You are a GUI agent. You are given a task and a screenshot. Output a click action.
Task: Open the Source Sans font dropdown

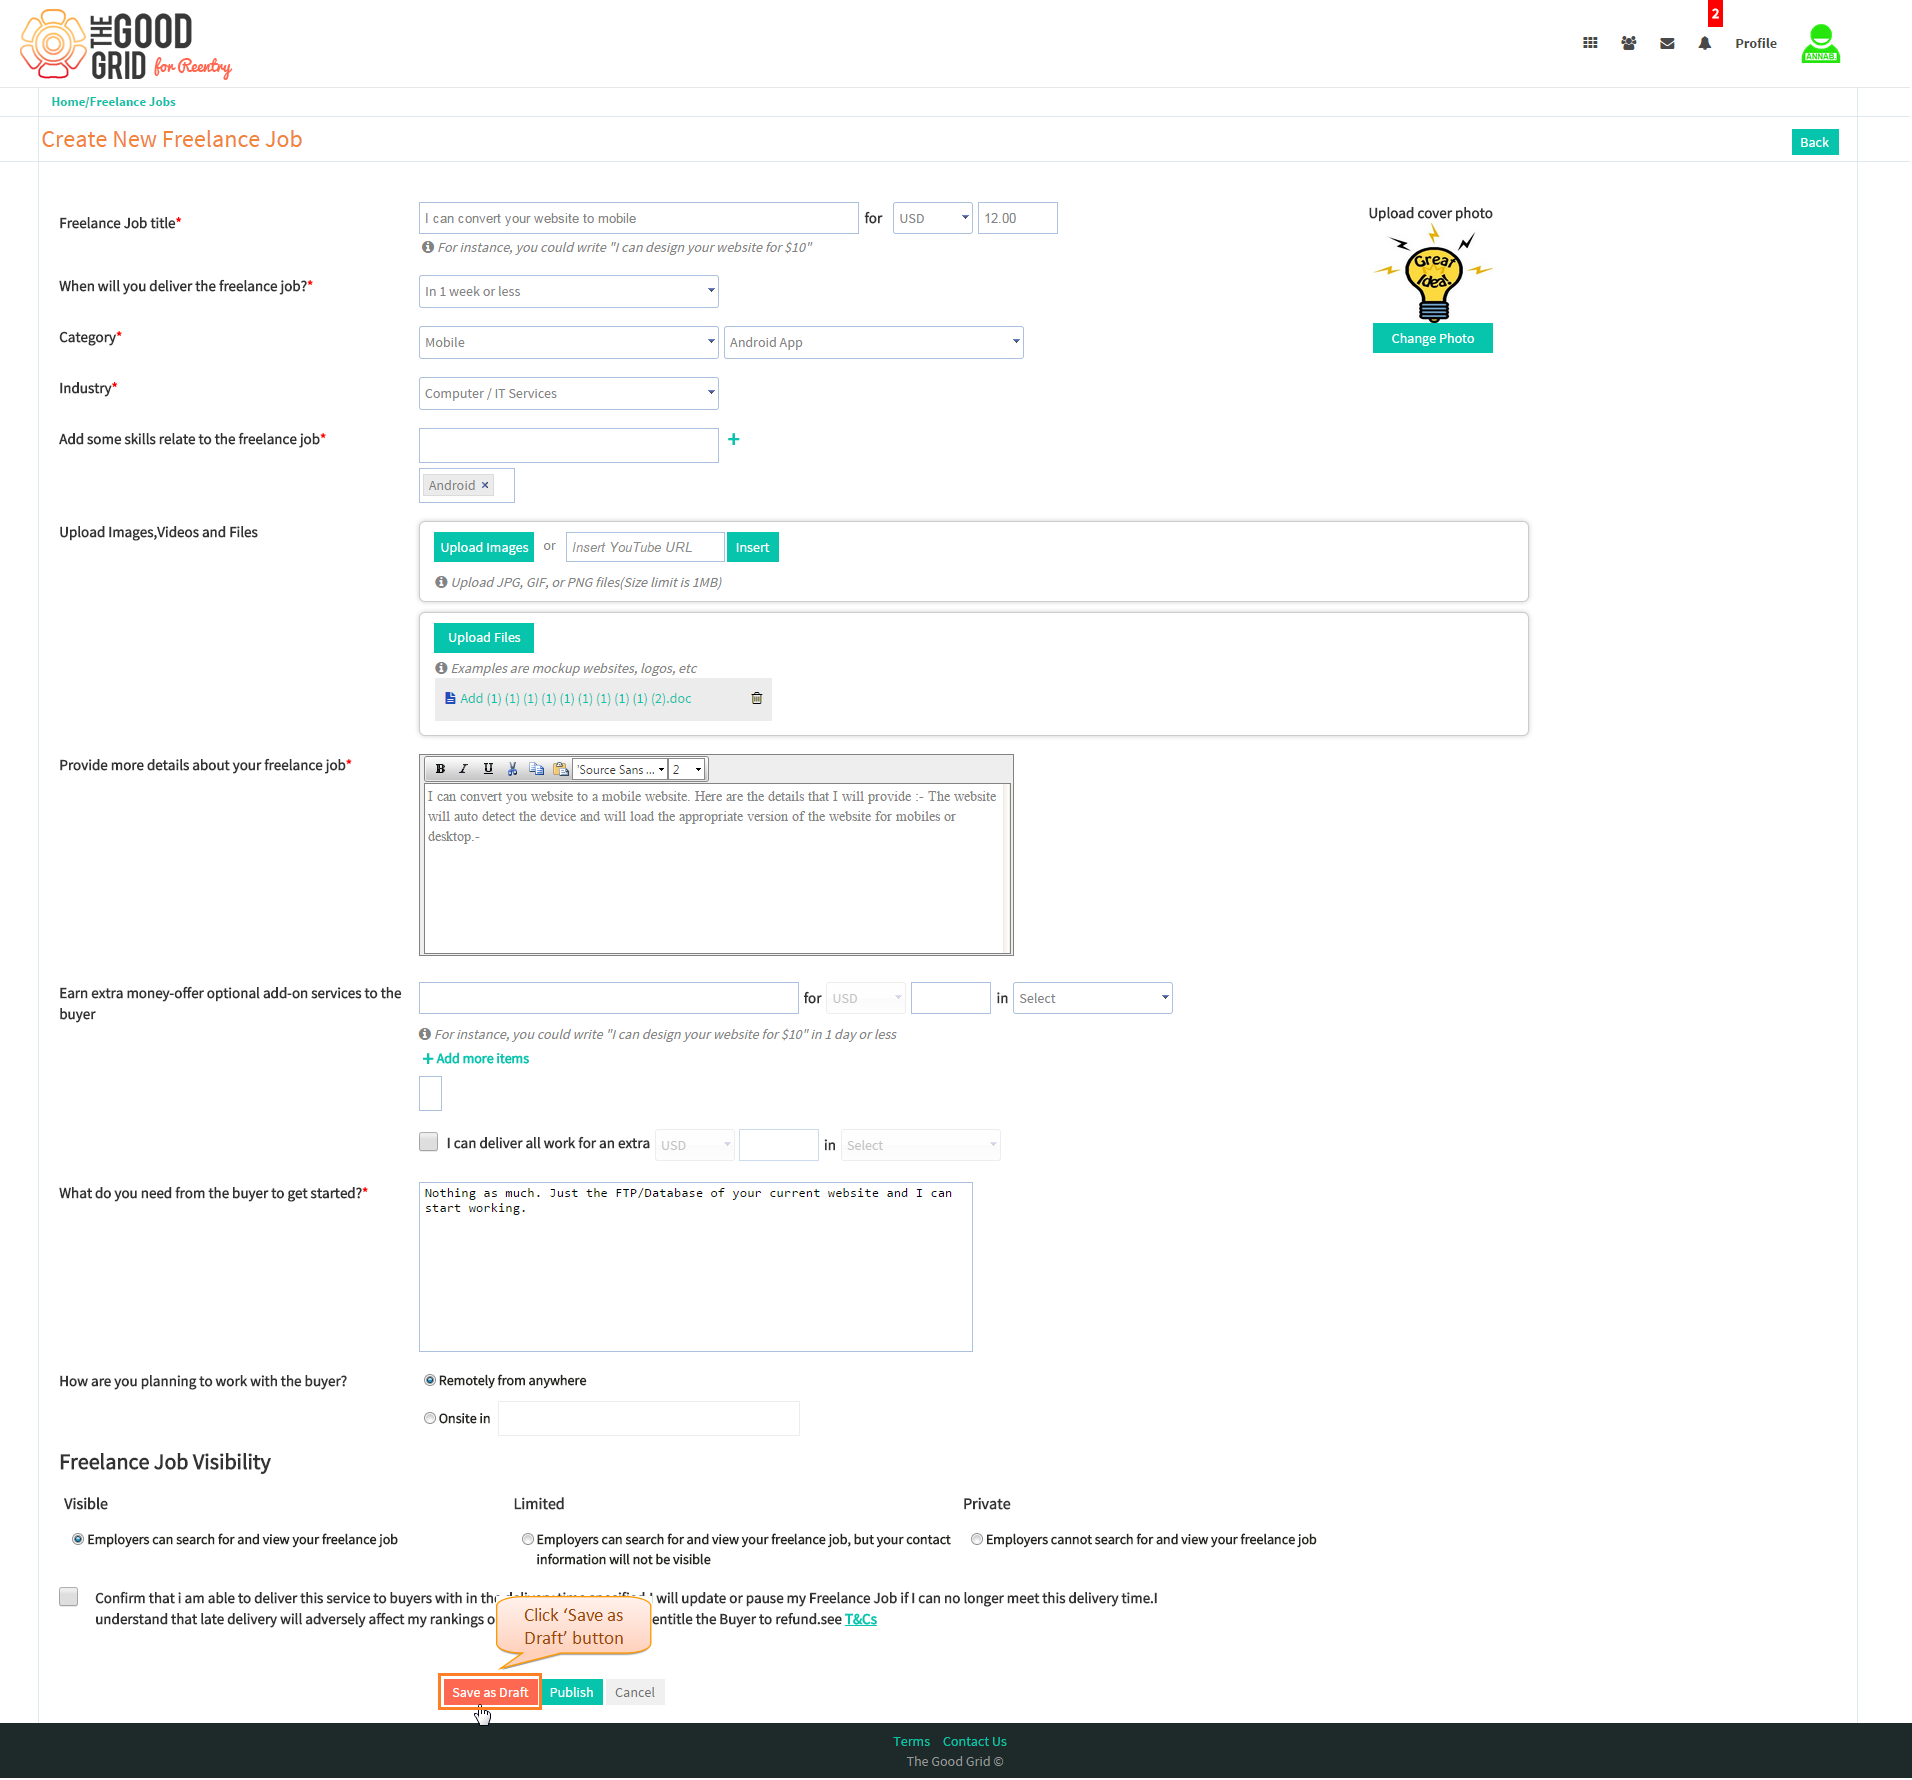621,769
